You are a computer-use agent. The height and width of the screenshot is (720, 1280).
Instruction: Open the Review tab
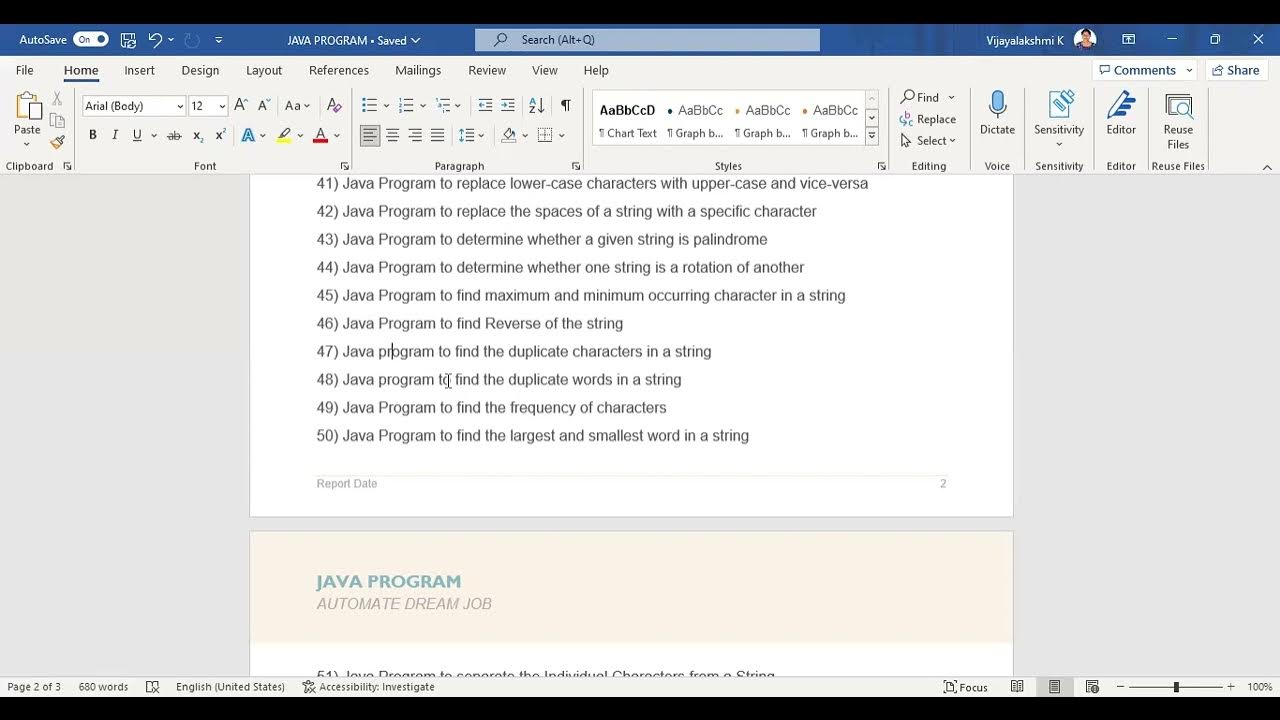487,70
